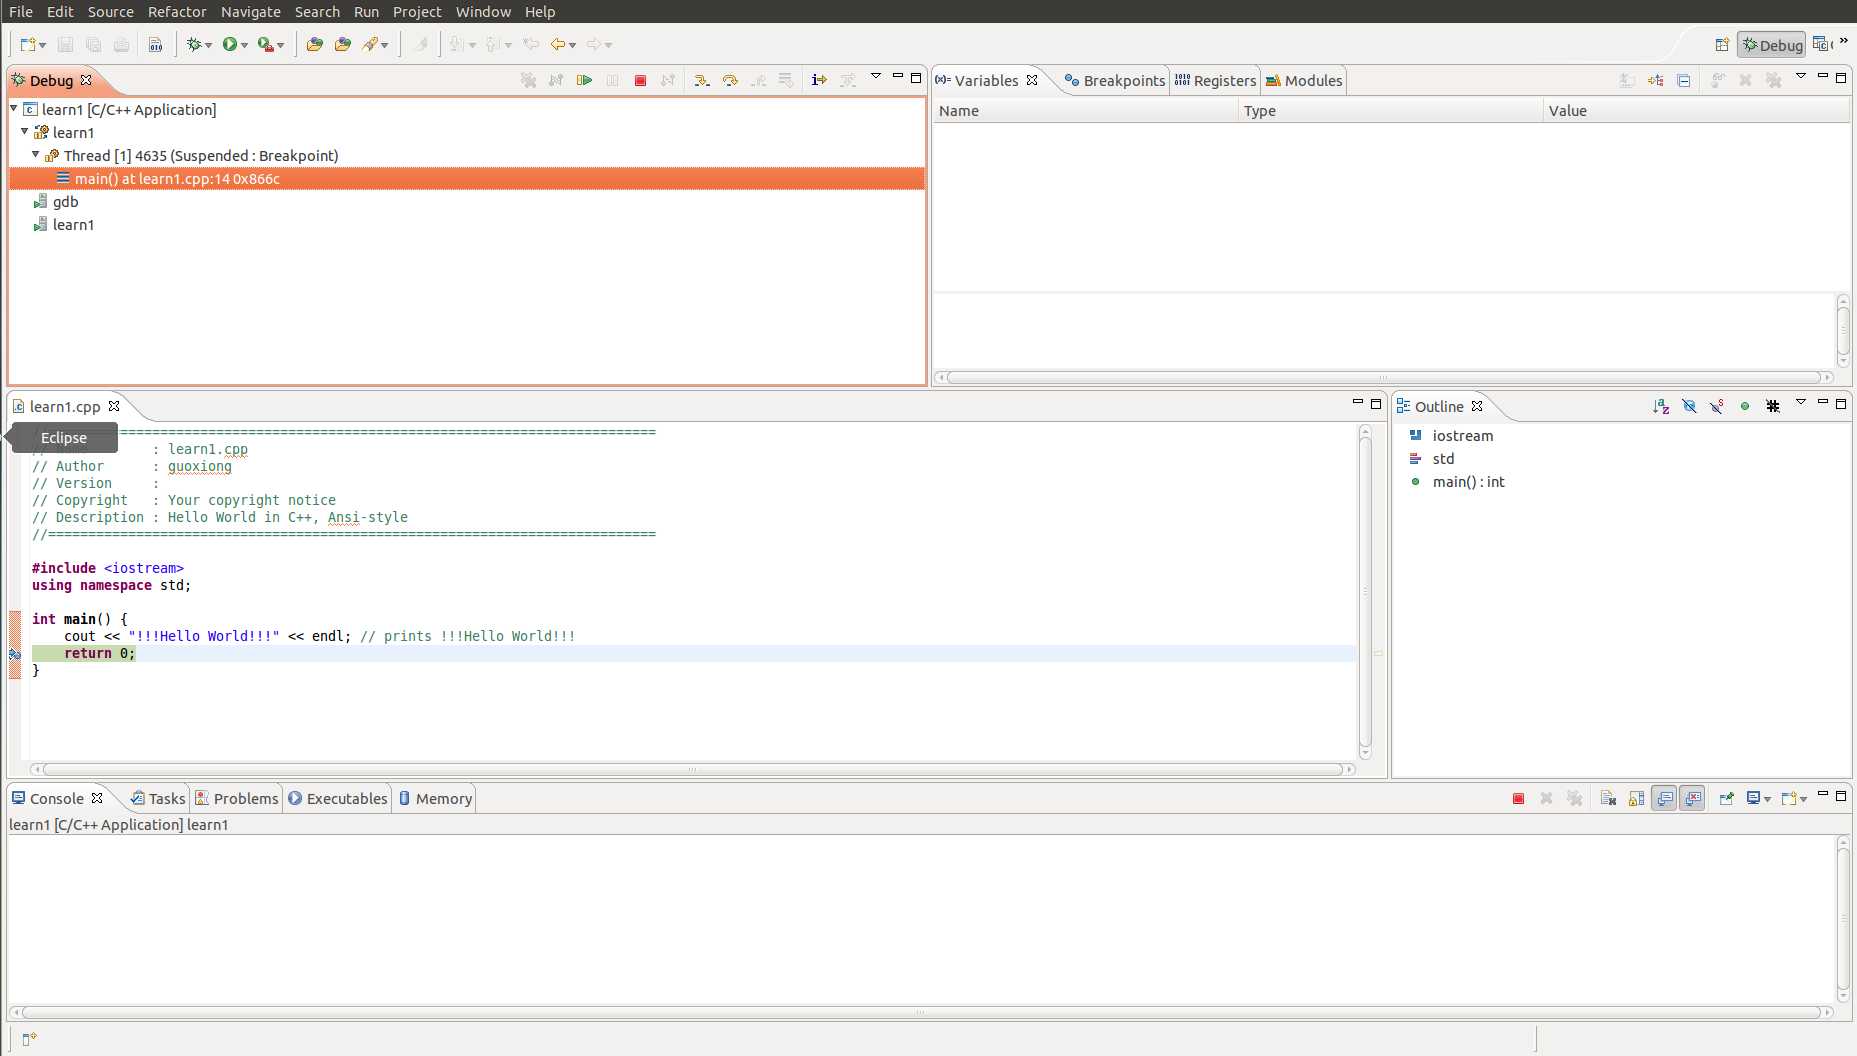
Task: Open the Navigate menu
Action: 250,11
